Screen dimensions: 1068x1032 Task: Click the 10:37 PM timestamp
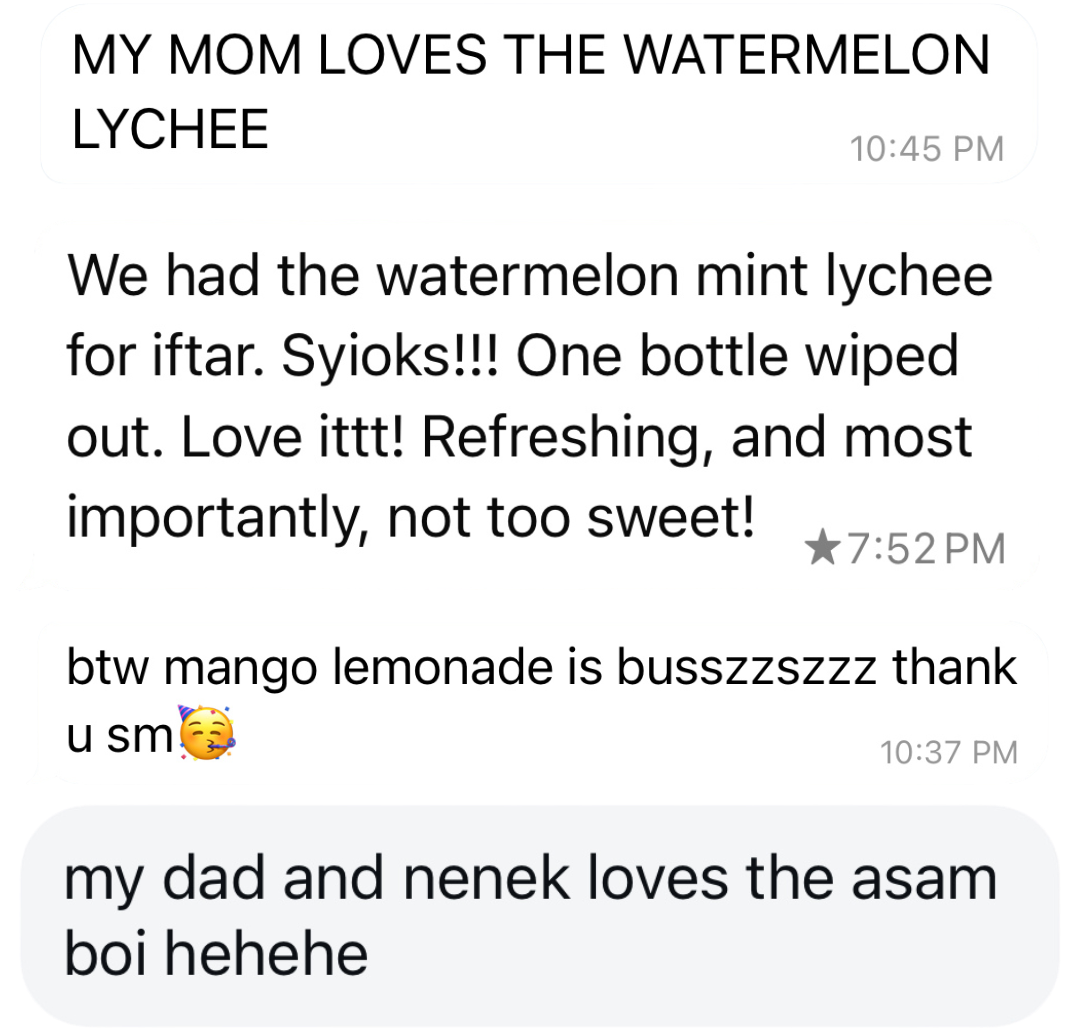(x=949, y=753)
